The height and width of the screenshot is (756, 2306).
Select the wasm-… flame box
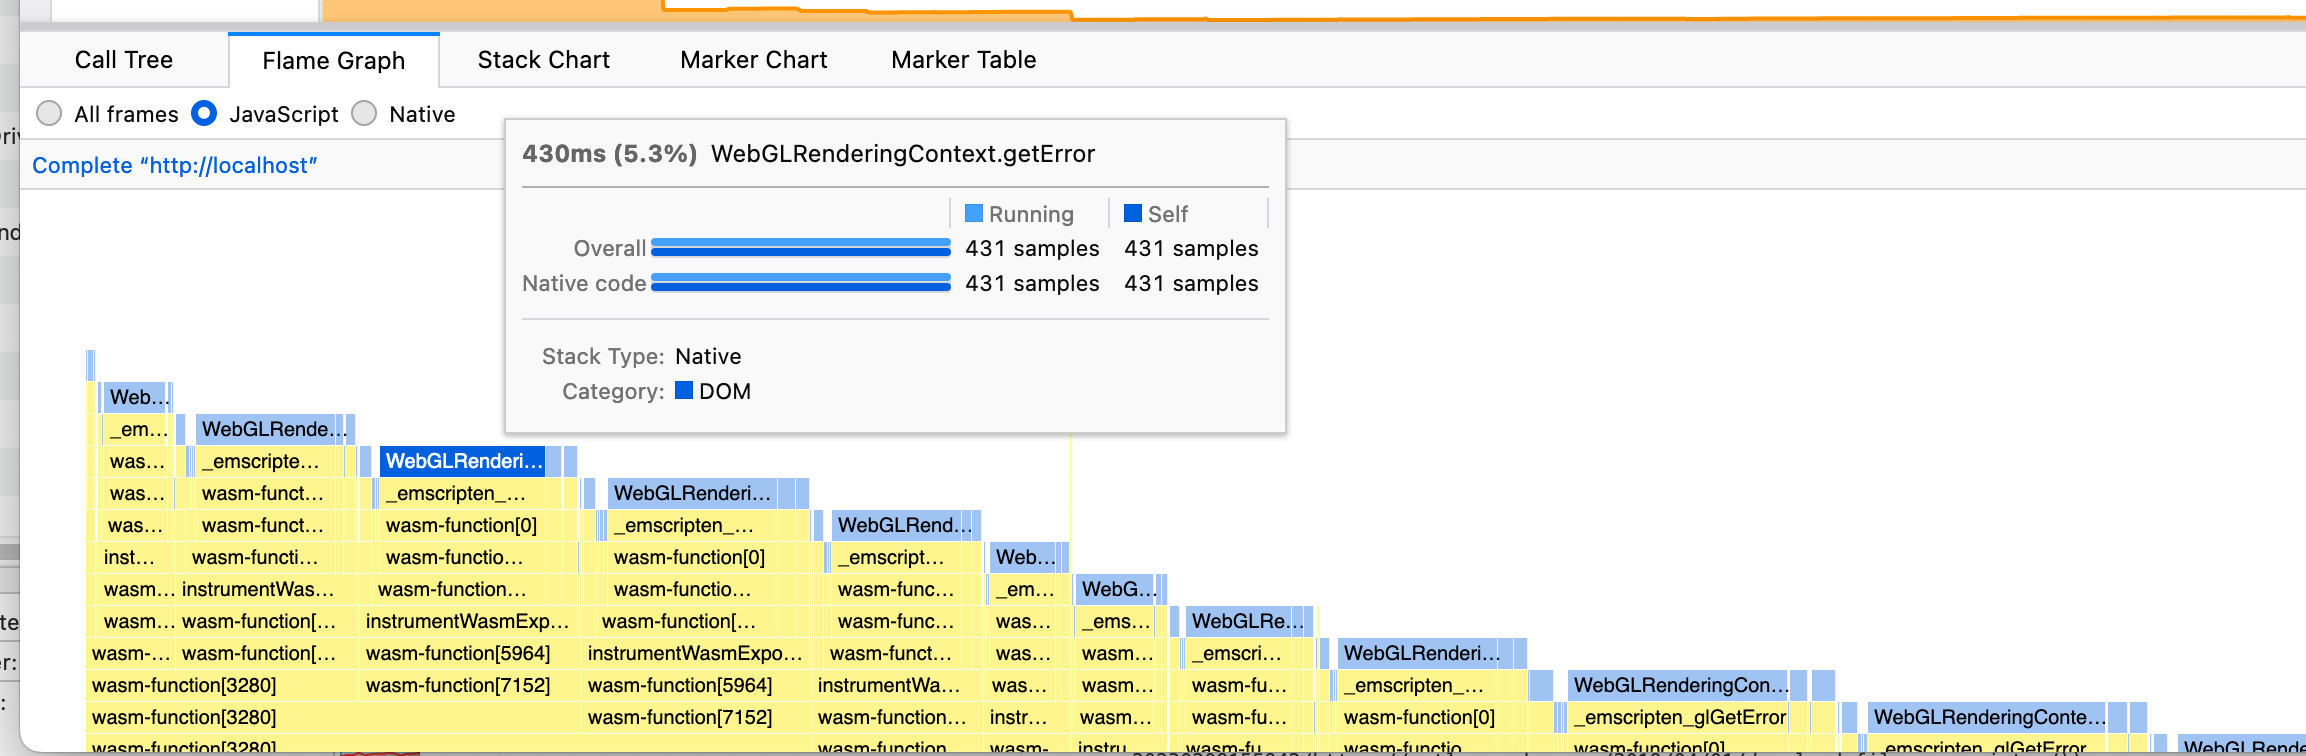pos(130,653)
